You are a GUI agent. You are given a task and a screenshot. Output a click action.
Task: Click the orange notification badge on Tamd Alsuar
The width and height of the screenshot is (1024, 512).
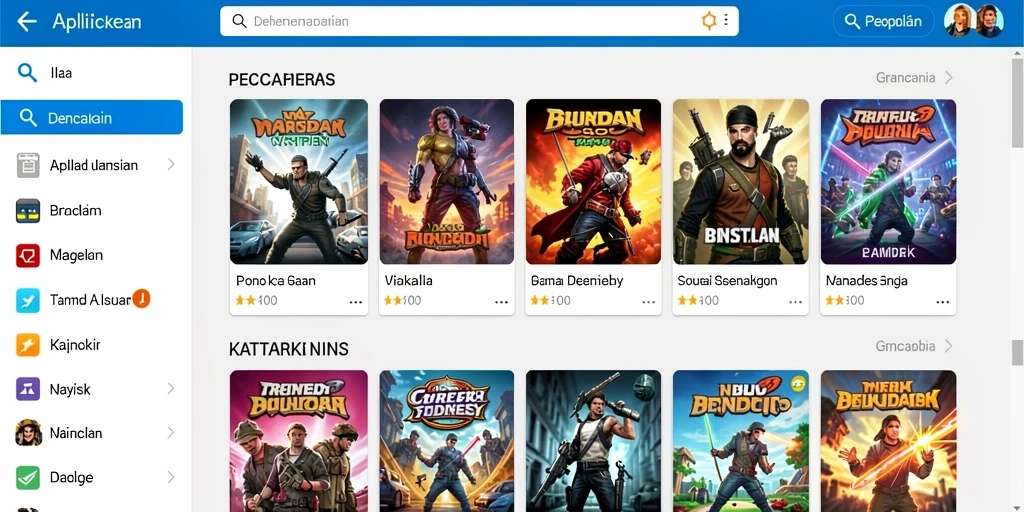[141, 298]
